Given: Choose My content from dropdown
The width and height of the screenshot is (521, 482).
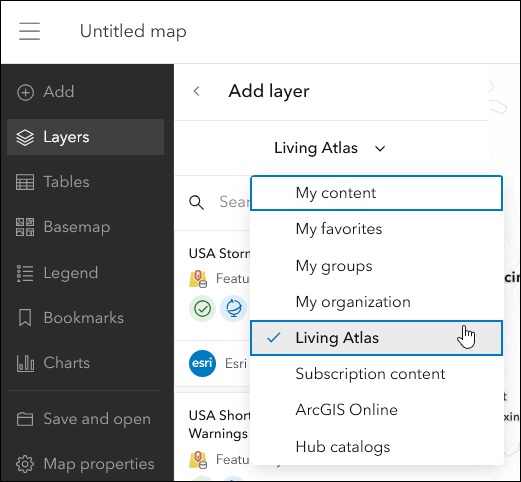Looking at the screenshot, I should (x=376, y=193).
